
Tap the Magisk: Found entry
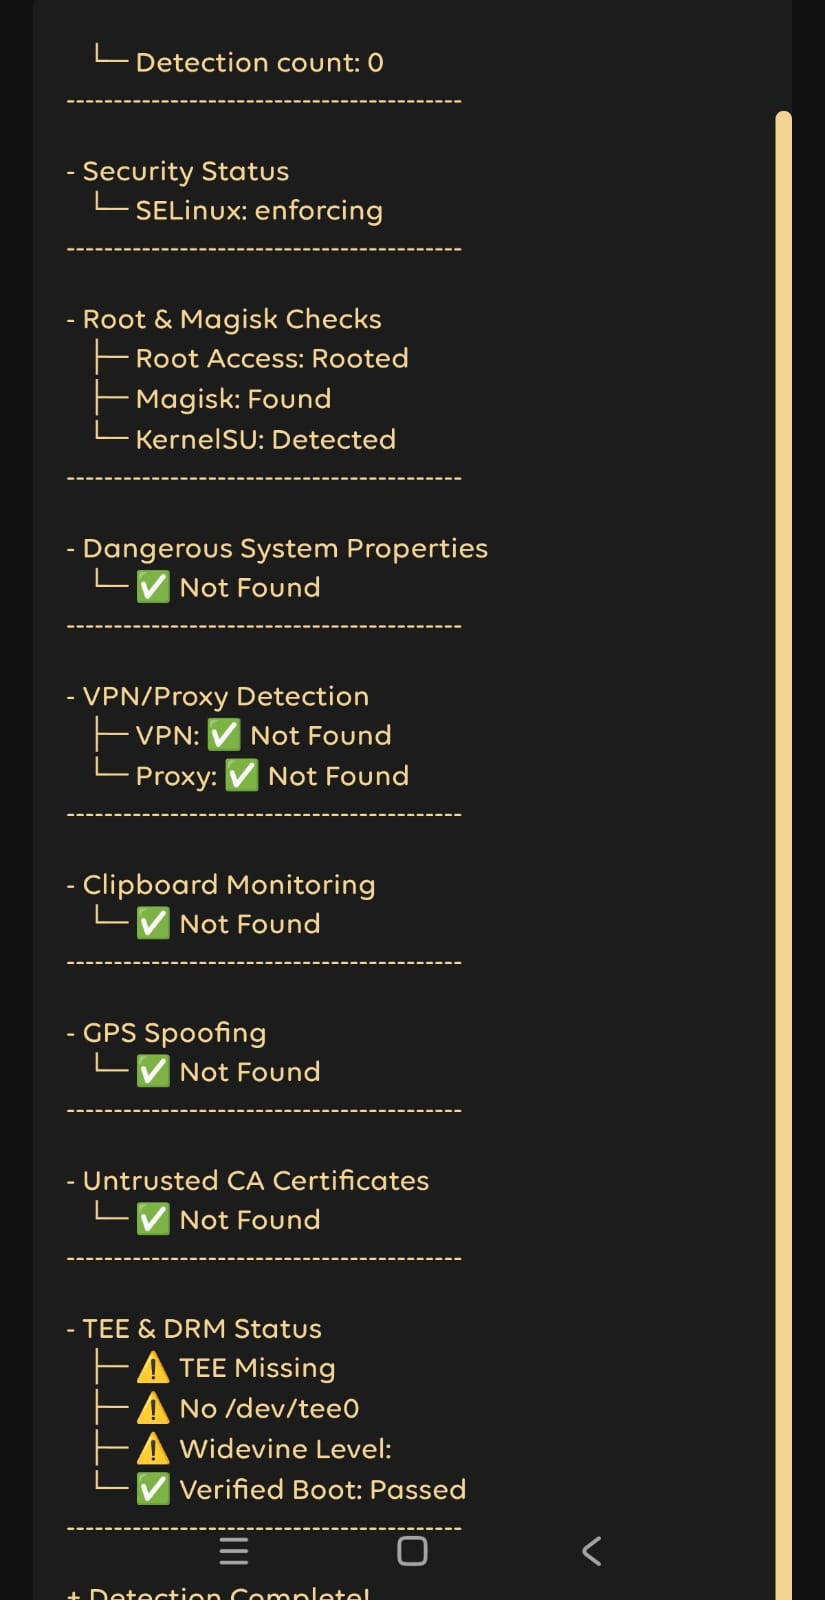coord(233,398)
